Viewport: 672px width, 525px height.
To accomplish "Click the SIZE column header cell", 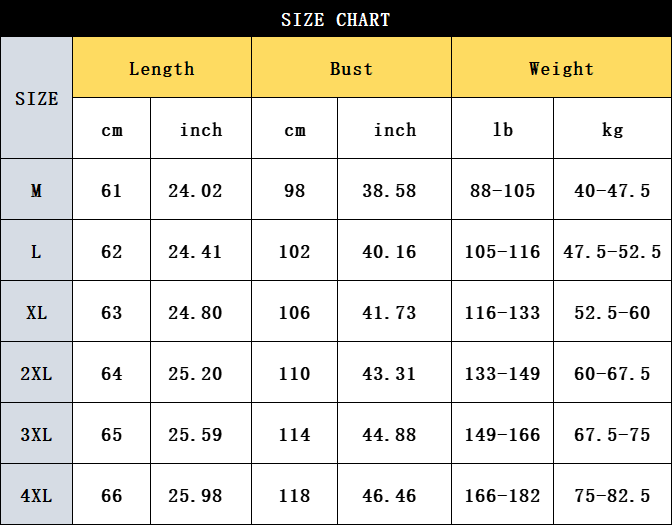I will point(36,98).
